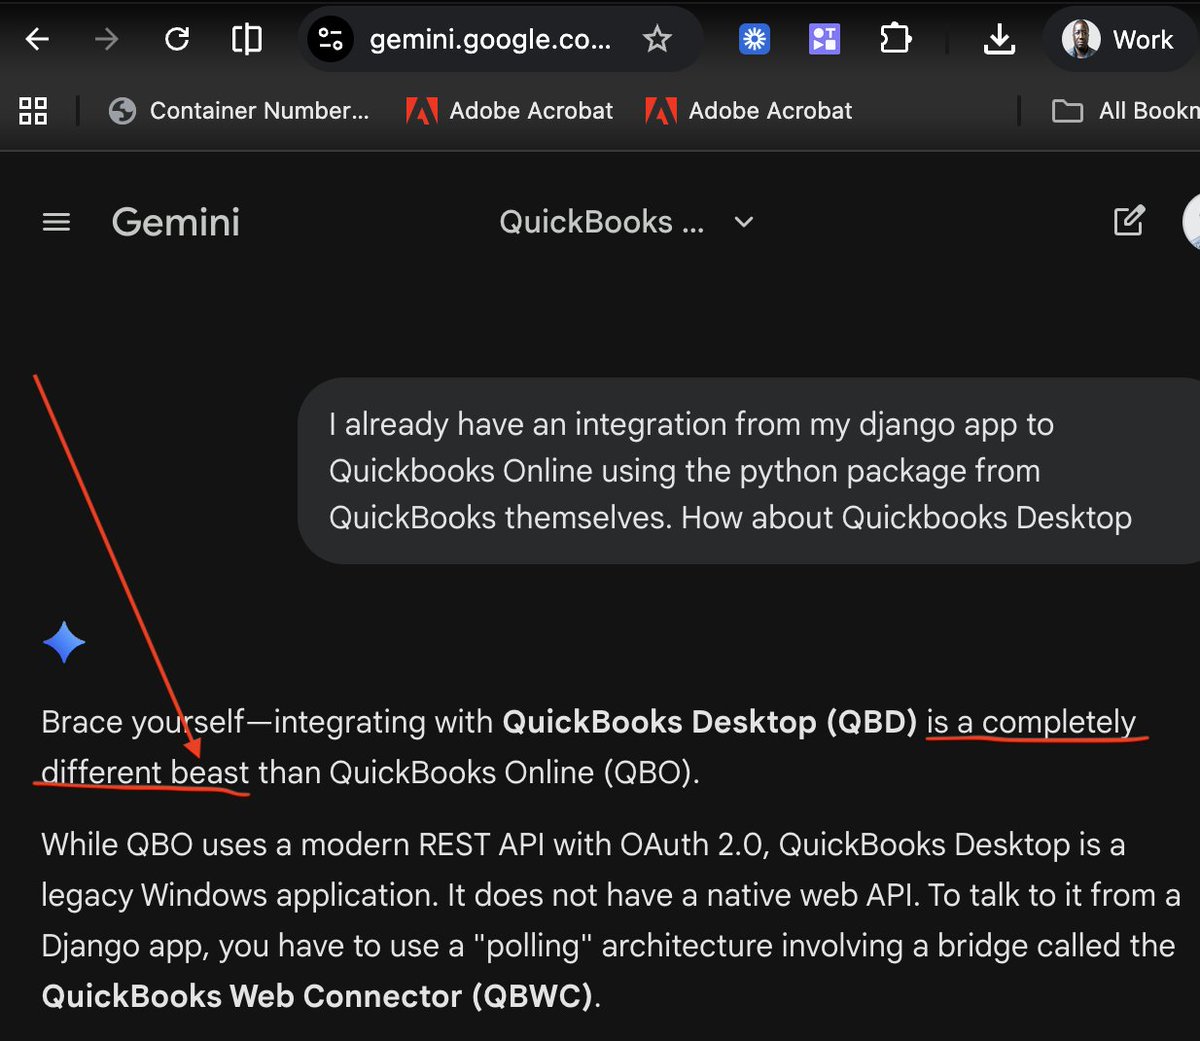Click the text 'than QuickBooks Online (QBO).'
1200x1041 pixels.
click(x=479, y=773)
